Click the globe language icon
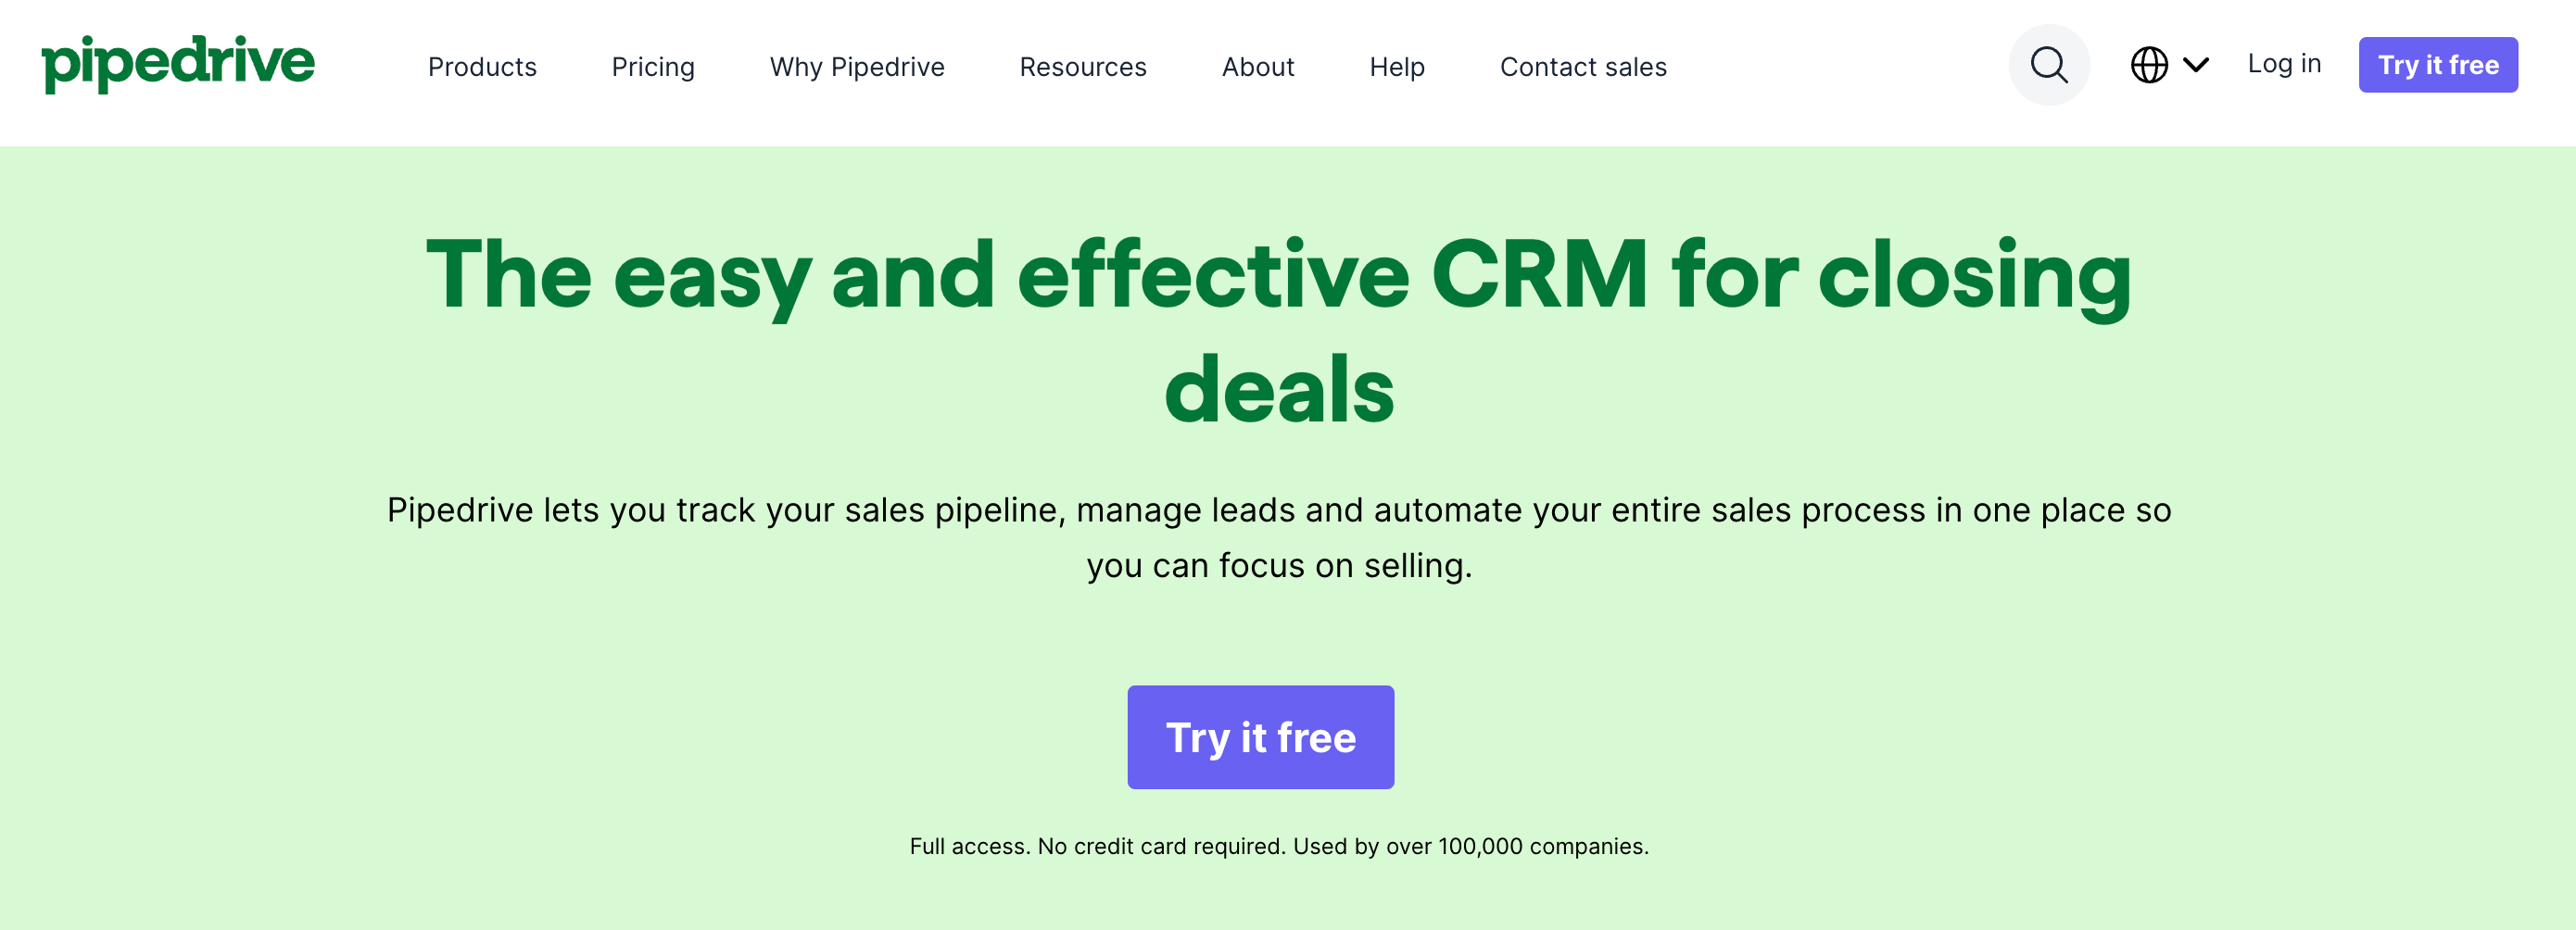2576x930 pixels. (x=2149, y=65)
